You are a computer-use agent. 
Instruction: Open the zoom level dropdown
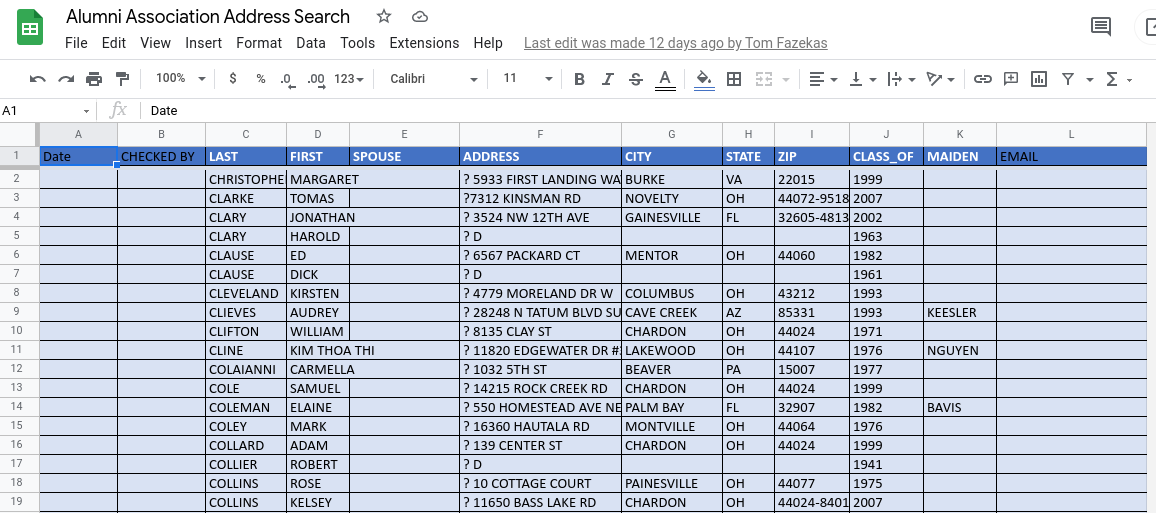[x=181, y=78]
